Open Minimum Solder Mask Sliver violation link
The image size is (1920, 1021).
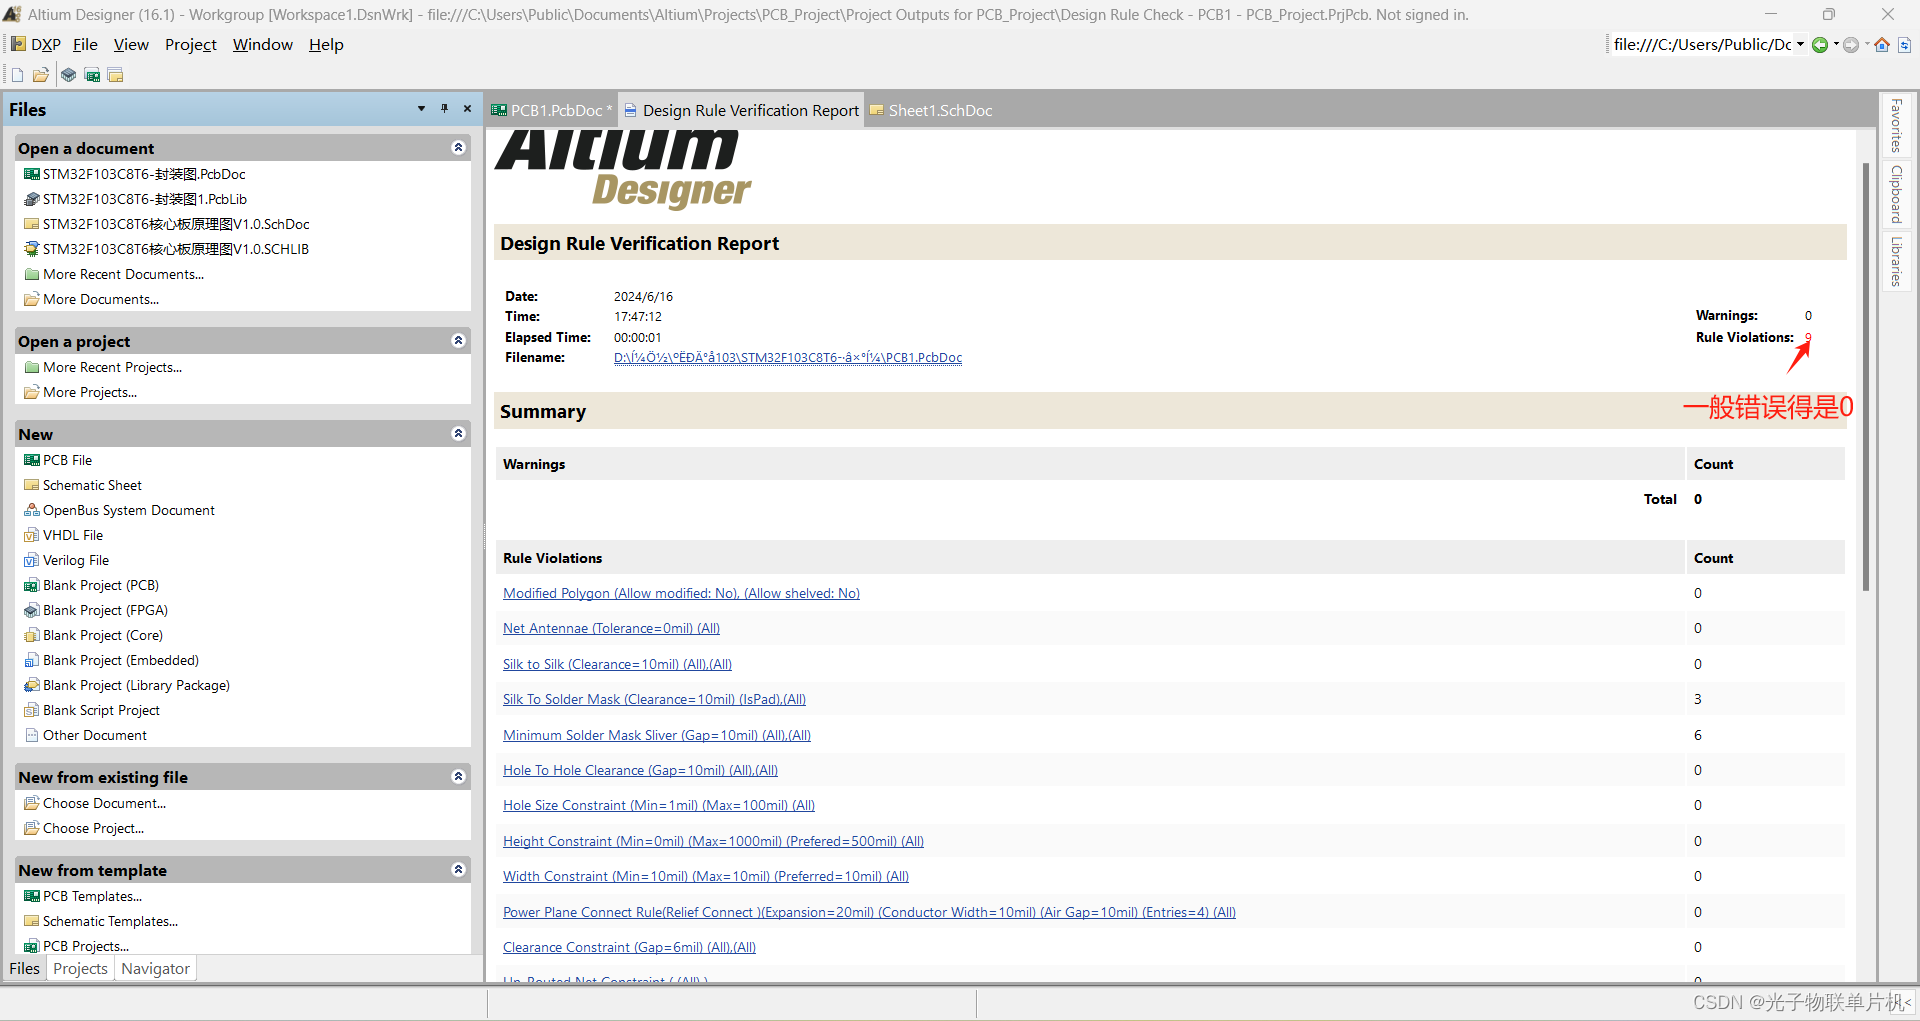657,735
